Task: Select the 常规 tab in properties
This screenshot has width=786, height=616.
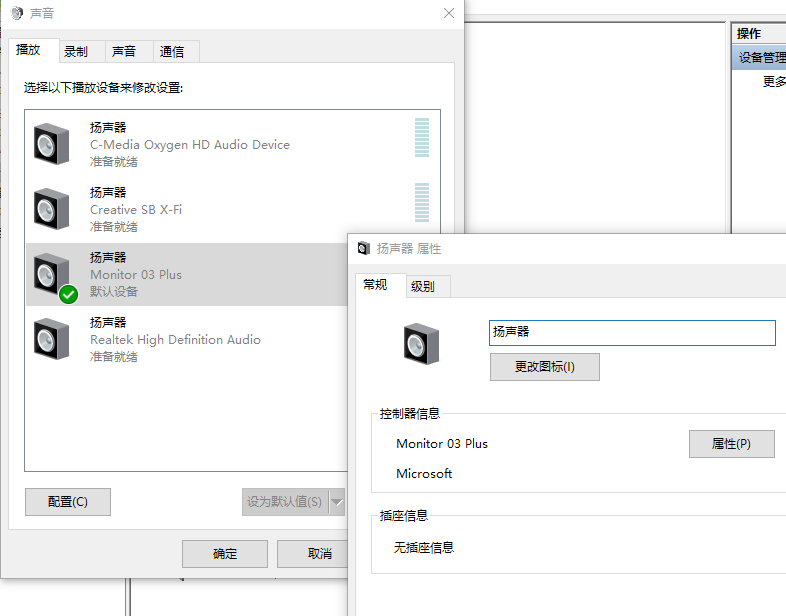Action: (376, 285)
